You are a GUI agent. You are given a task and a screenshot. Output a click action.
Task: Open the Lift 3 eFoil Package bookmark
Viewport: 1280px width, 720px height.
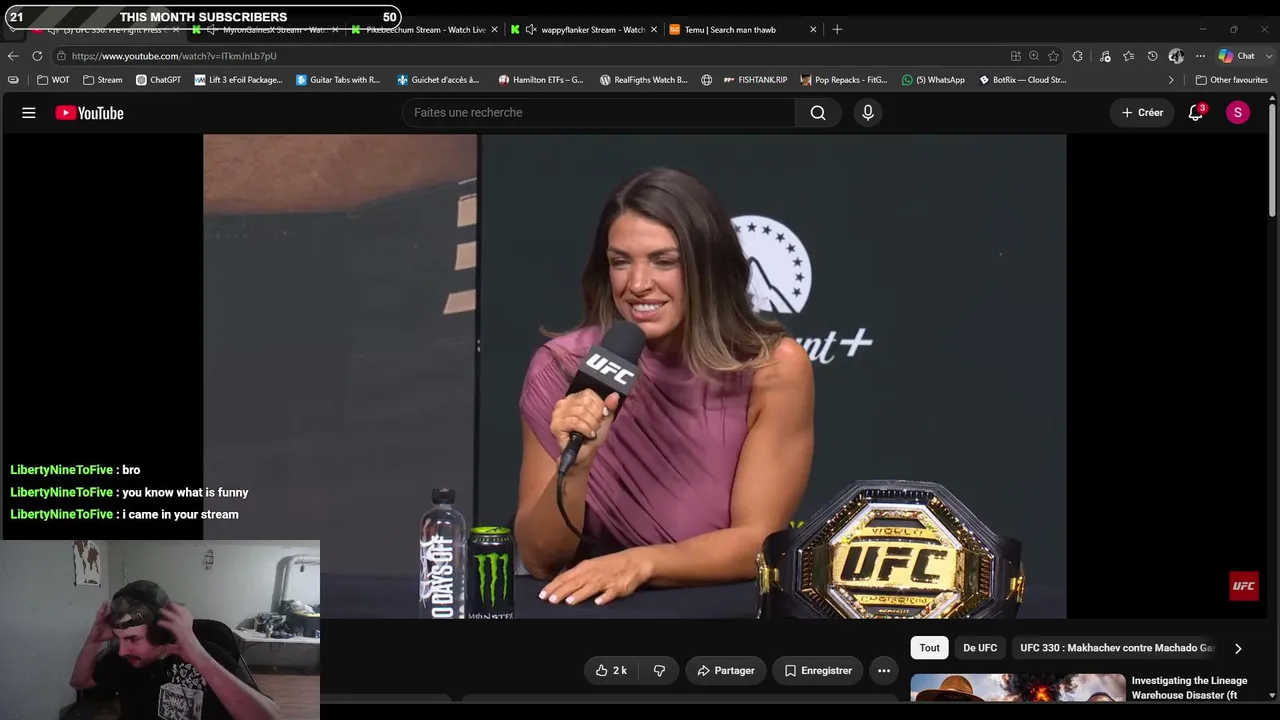coord(238,80)
